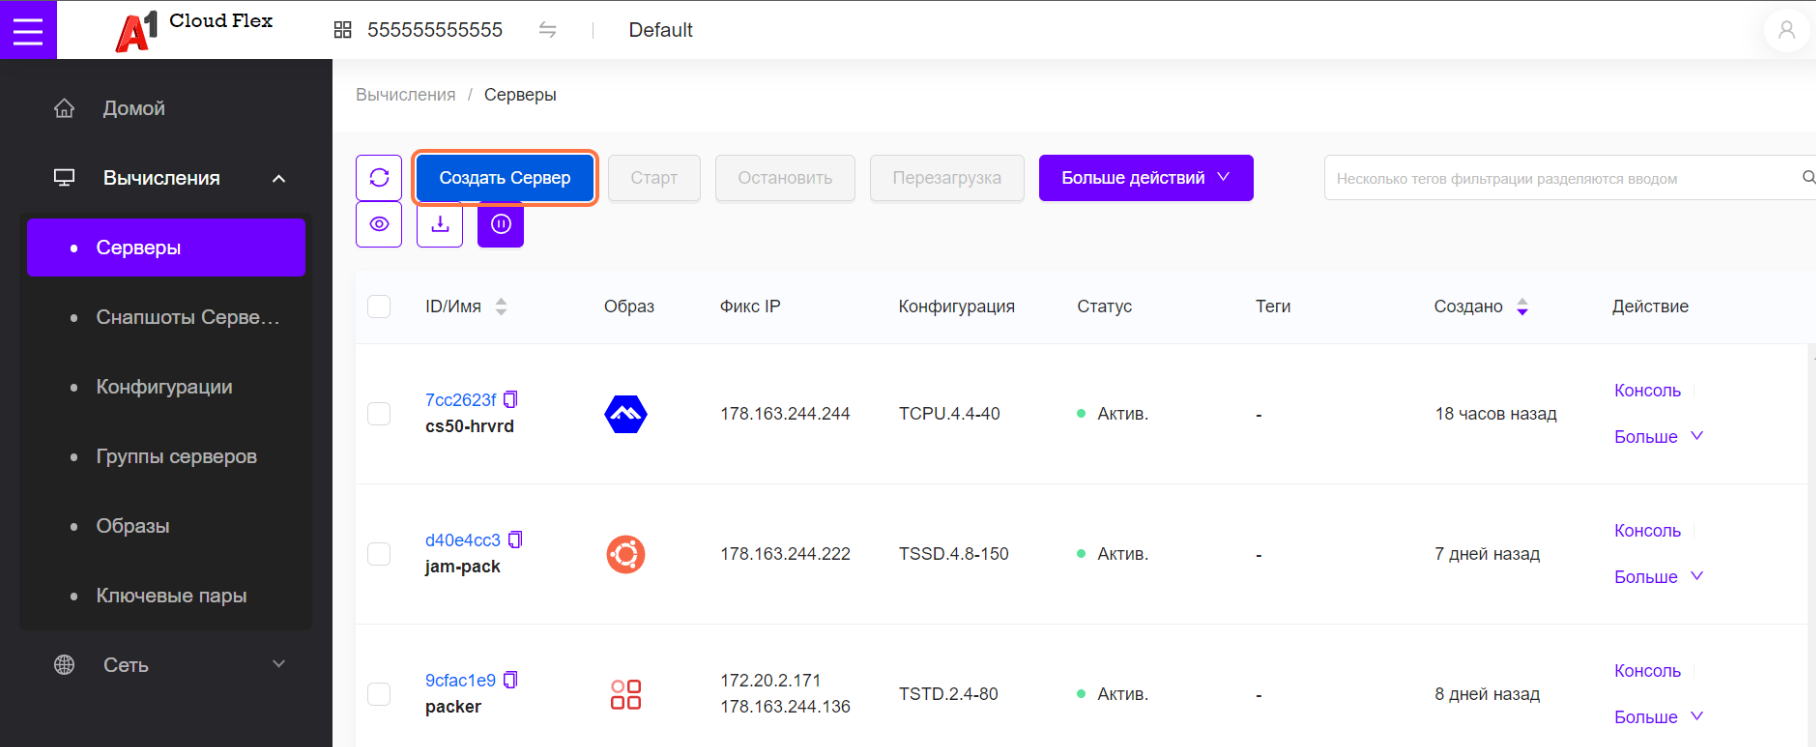
Task: Copy the ID 7cc2623f
Action: point(510,399)
